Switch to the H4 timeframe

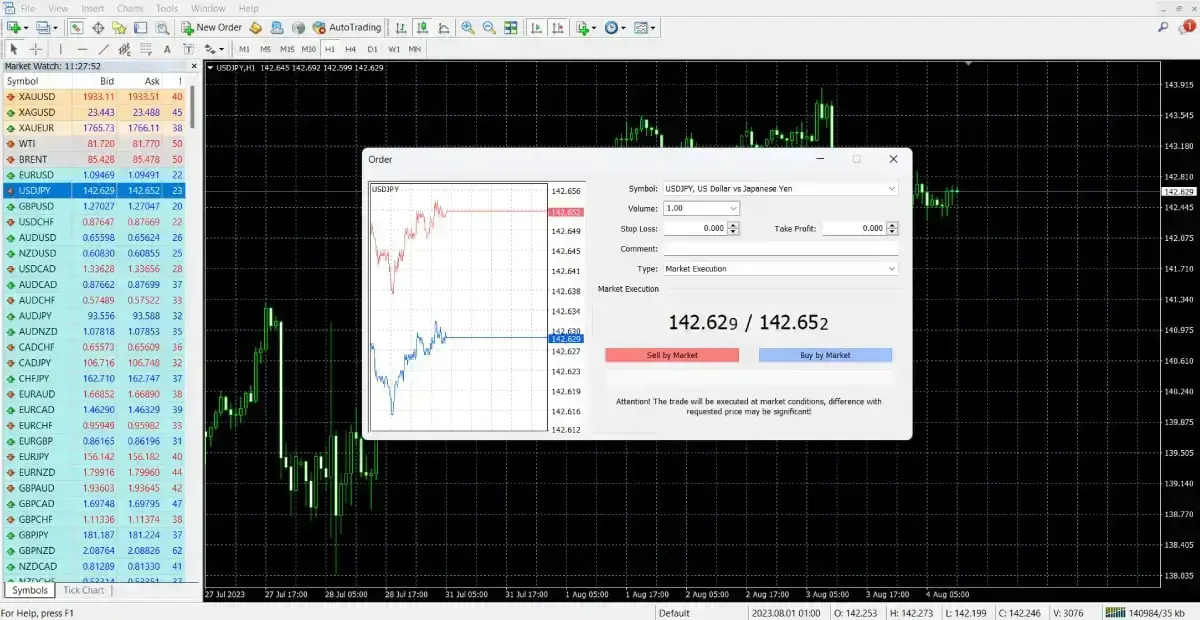pos(350,49)
